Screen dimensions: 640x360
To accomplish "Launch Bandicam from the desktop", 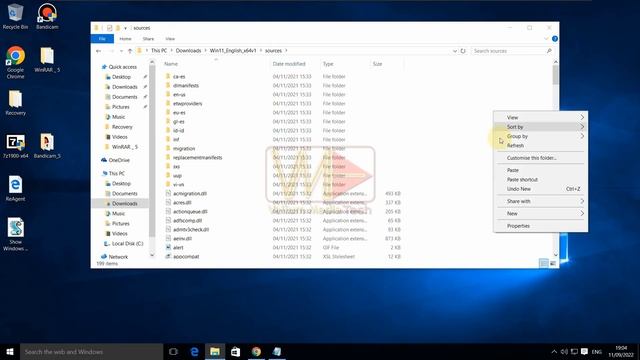I will (x=47, y=16).
